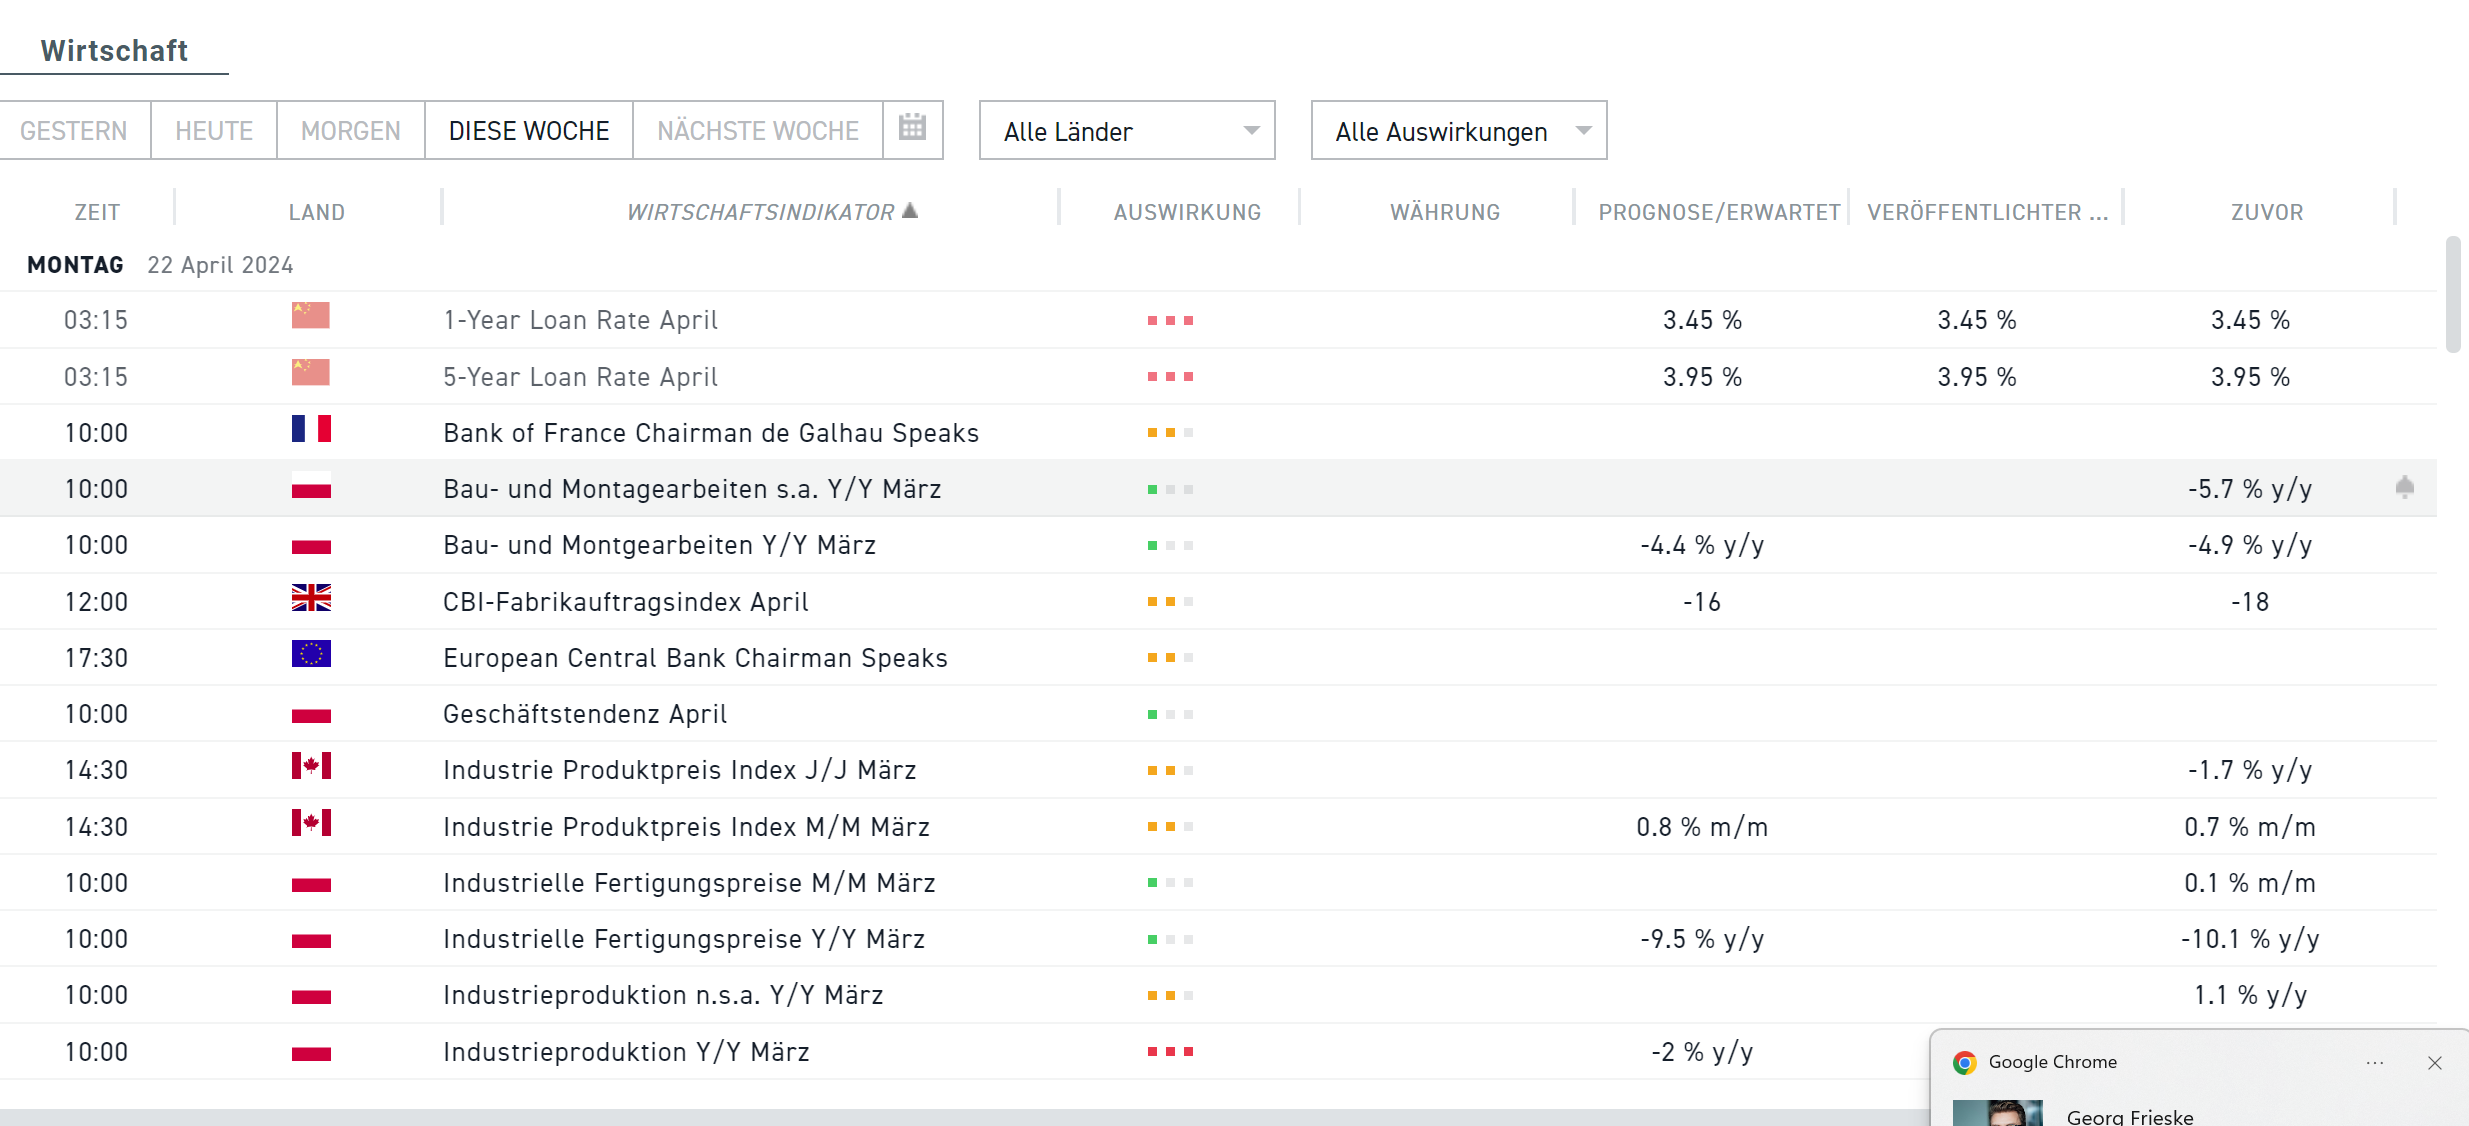2469x1126 pixels.
Task: Click the France flag icon
Action: (311, 429)
